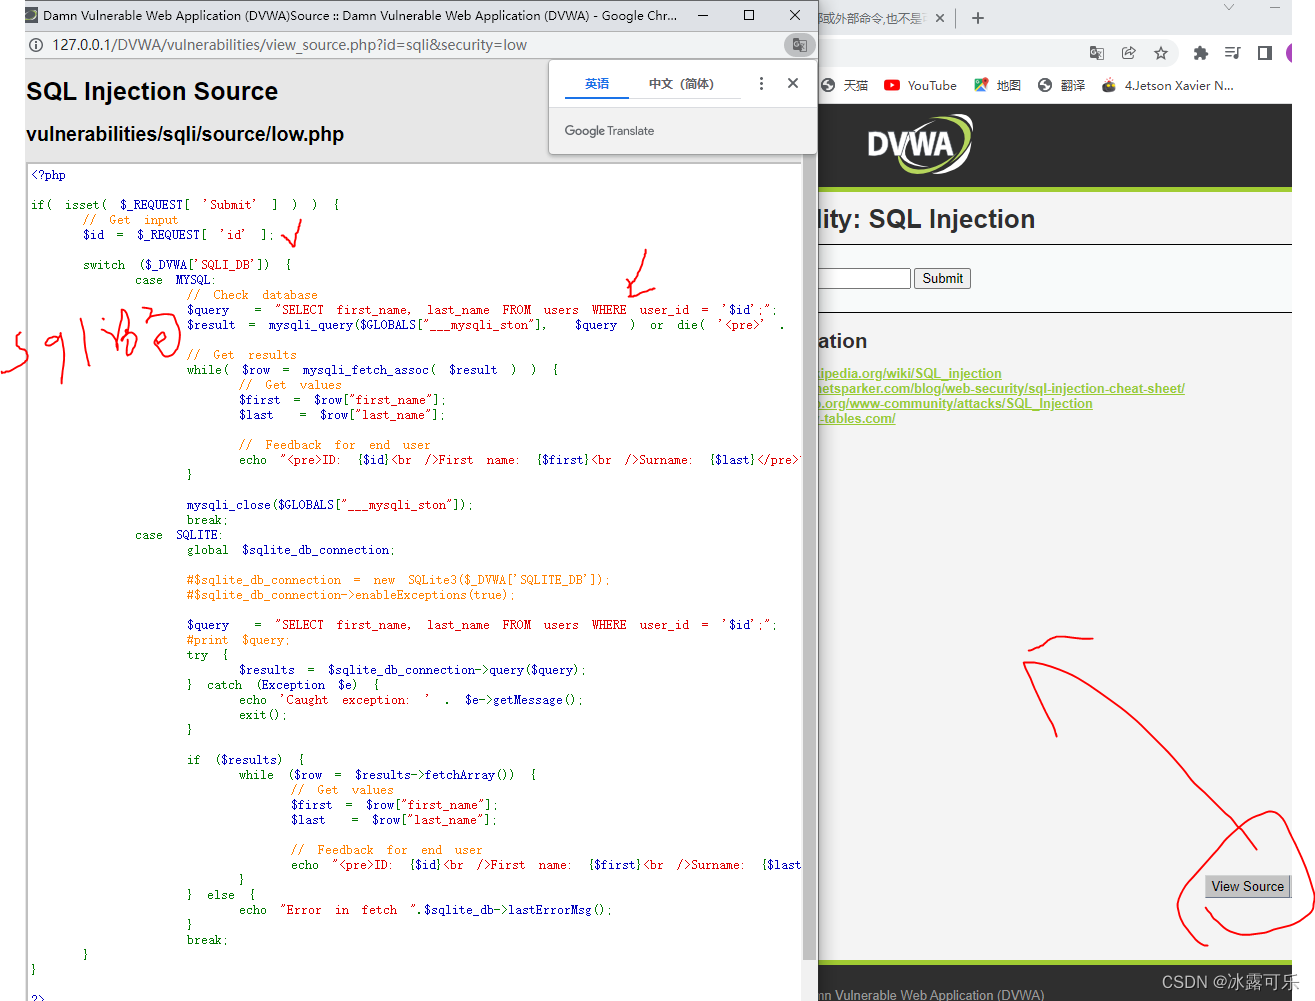1315x1001 pixels.
Task: Toggle the browser side panel icon
Action: (1265, 53)
